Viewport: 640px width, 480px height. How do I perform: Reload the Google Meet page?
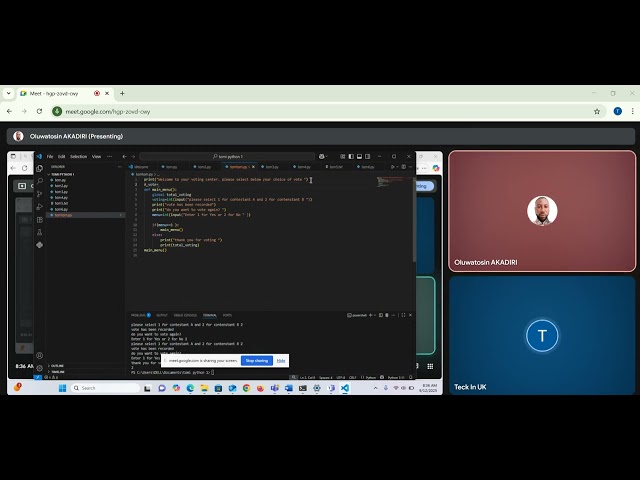point(39,111)
